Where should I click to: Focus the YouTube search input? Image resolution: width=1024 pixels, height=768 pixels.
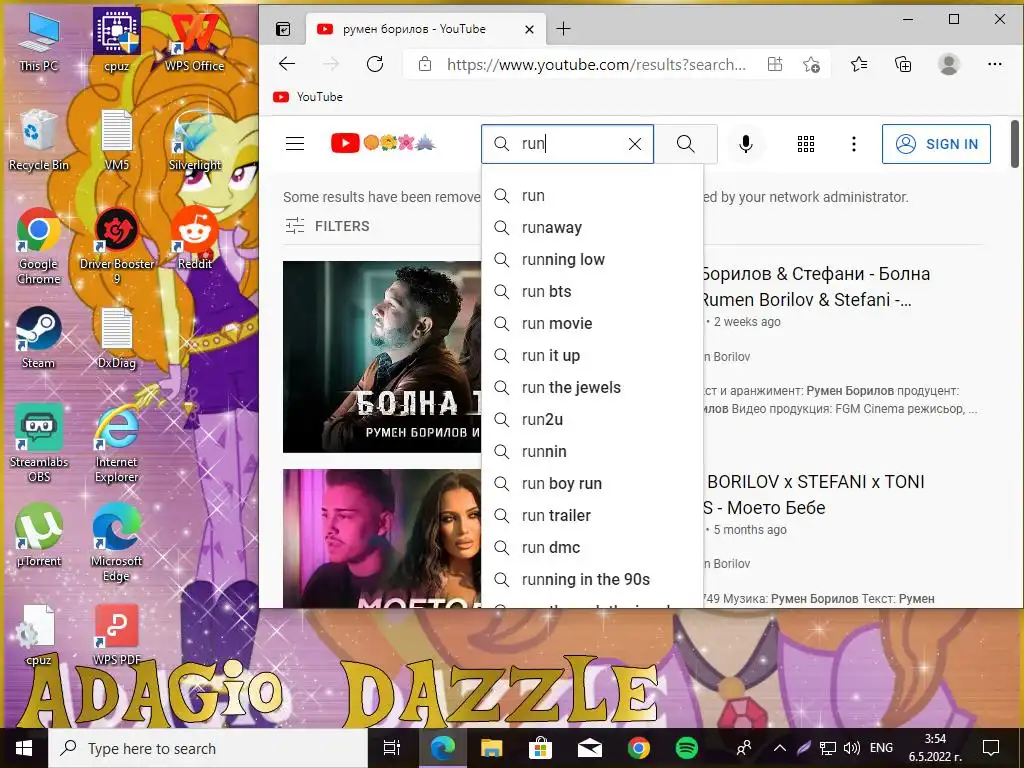568,144
